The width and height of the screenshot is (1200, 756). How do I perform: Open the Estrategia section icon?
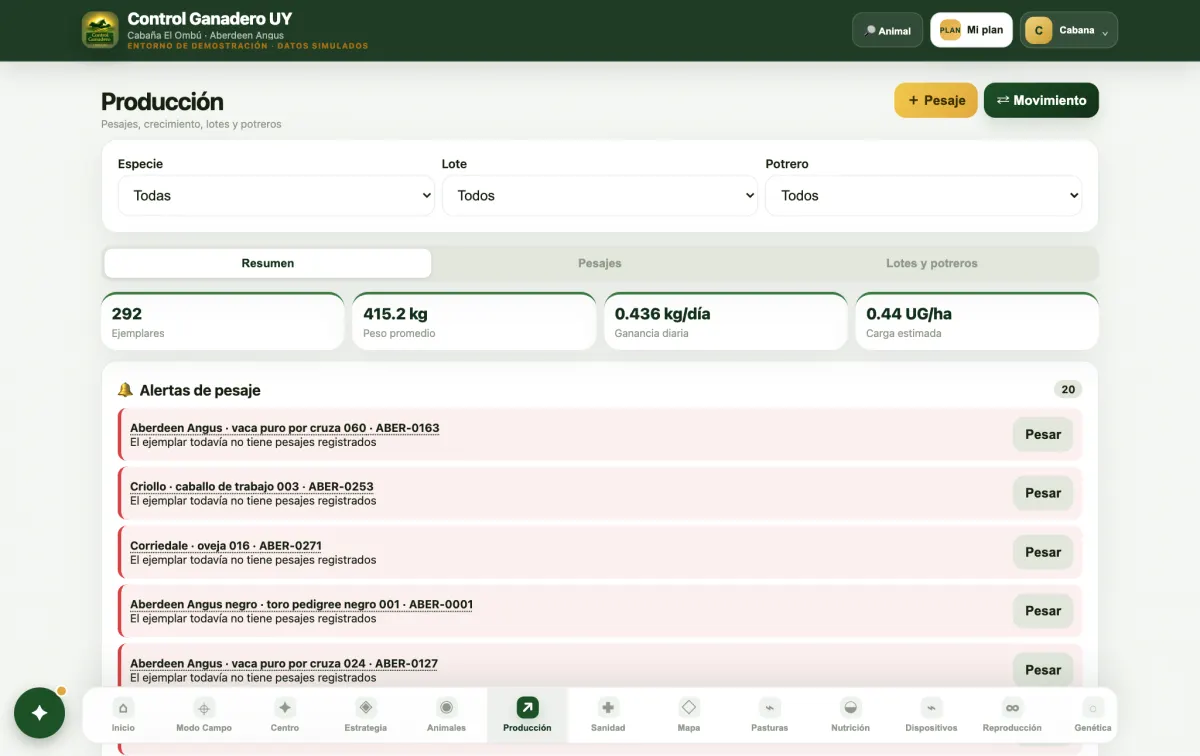point(366,707)
